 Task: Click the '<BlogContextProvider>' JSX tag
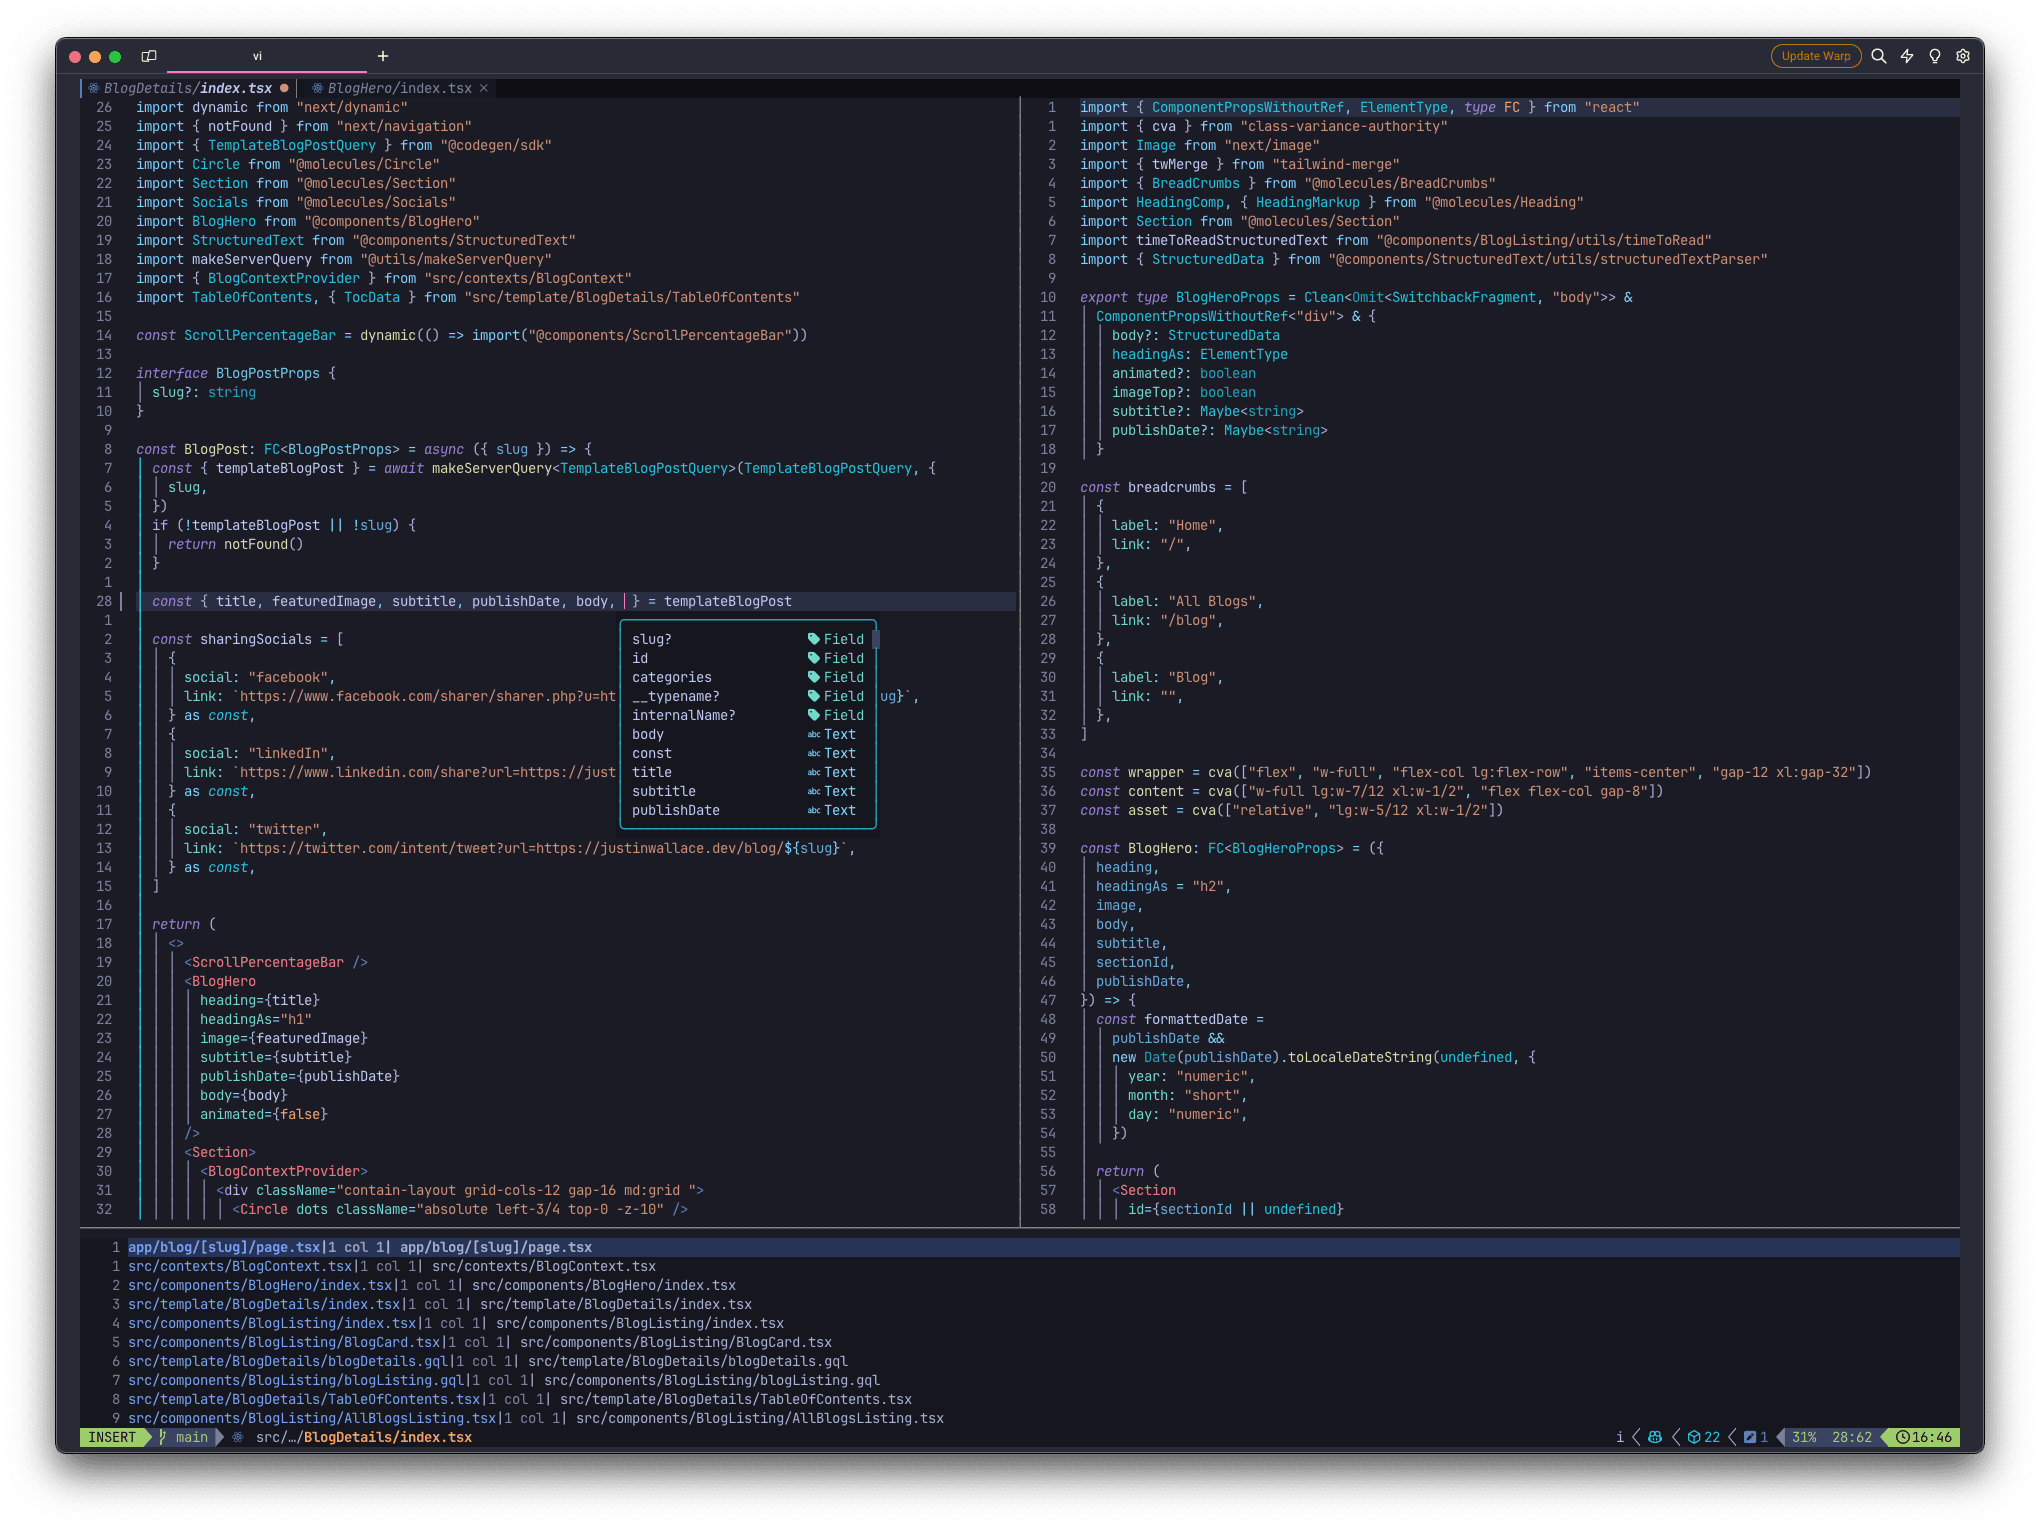coord(284,1171)
